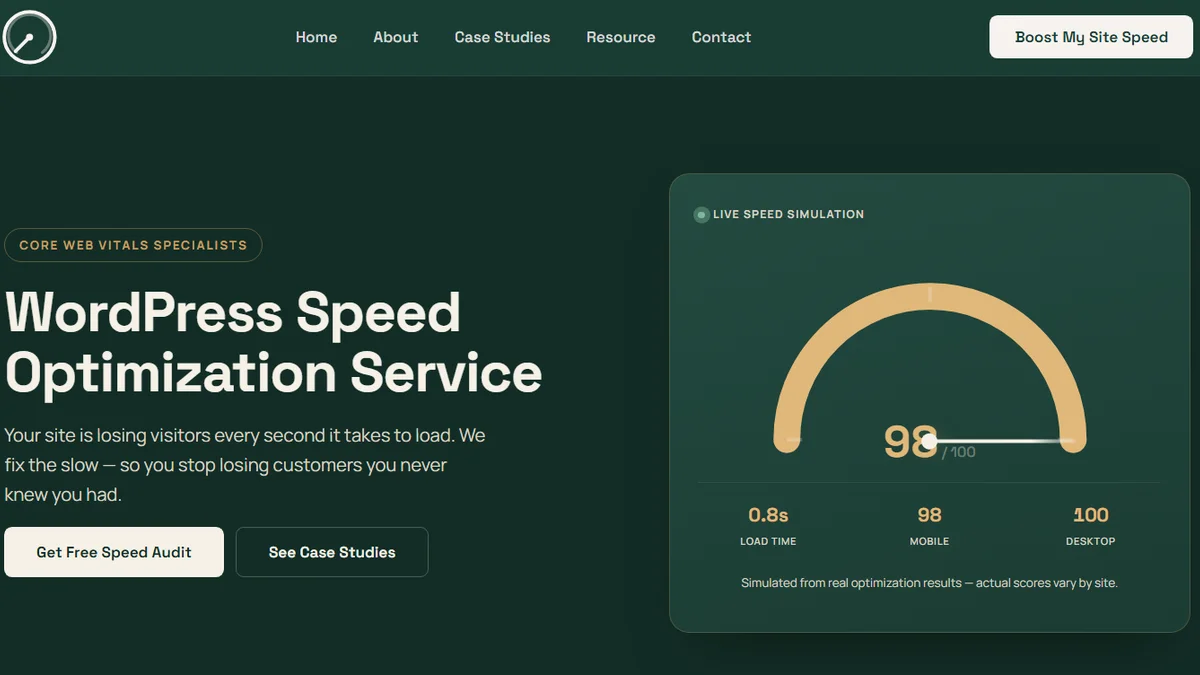This screenshot has height=675, width=1200.
Task: Click the MOBILE label
Action: point(929,541)
